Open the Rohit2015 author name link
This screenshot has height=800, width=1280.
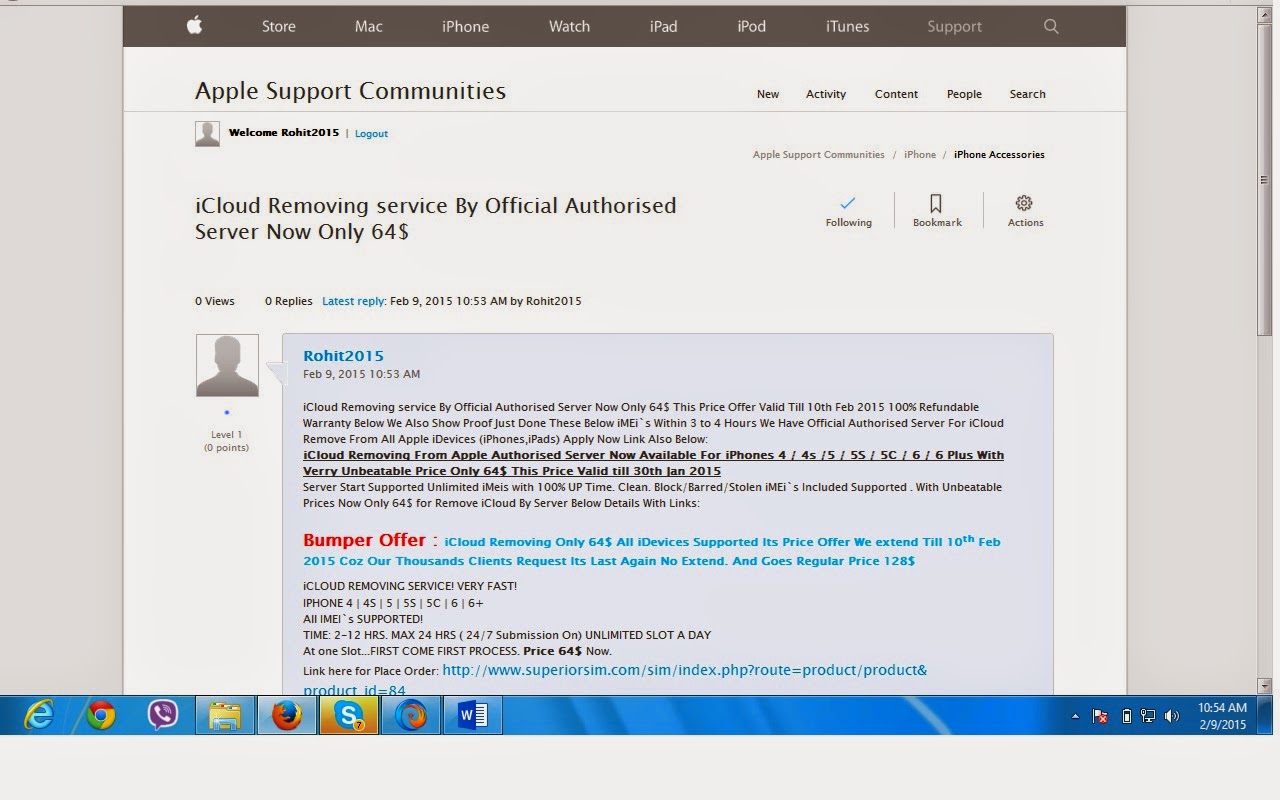[x=343, y=356]
